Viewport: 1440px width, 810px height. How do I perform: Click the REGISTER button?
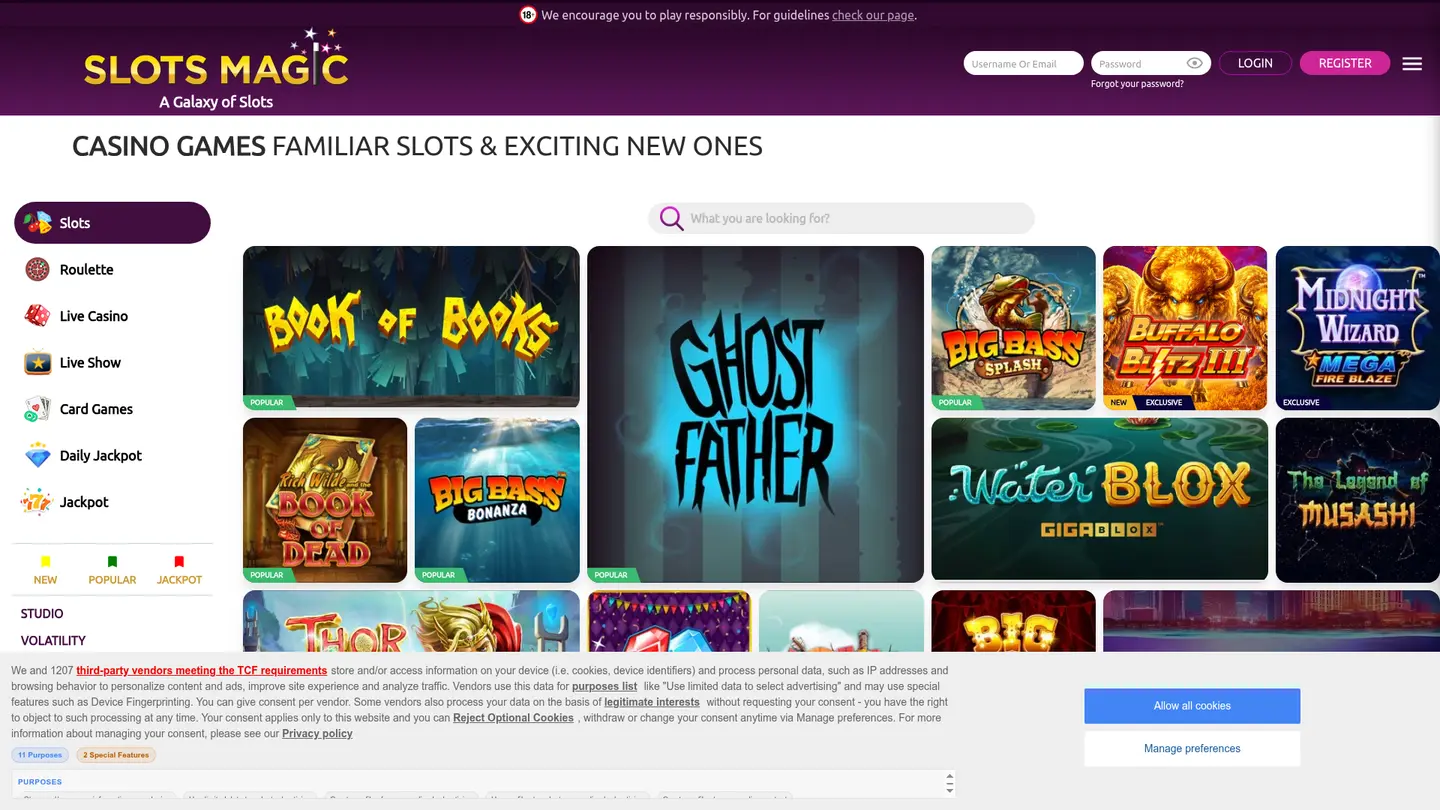click(x=1345, y=63)
